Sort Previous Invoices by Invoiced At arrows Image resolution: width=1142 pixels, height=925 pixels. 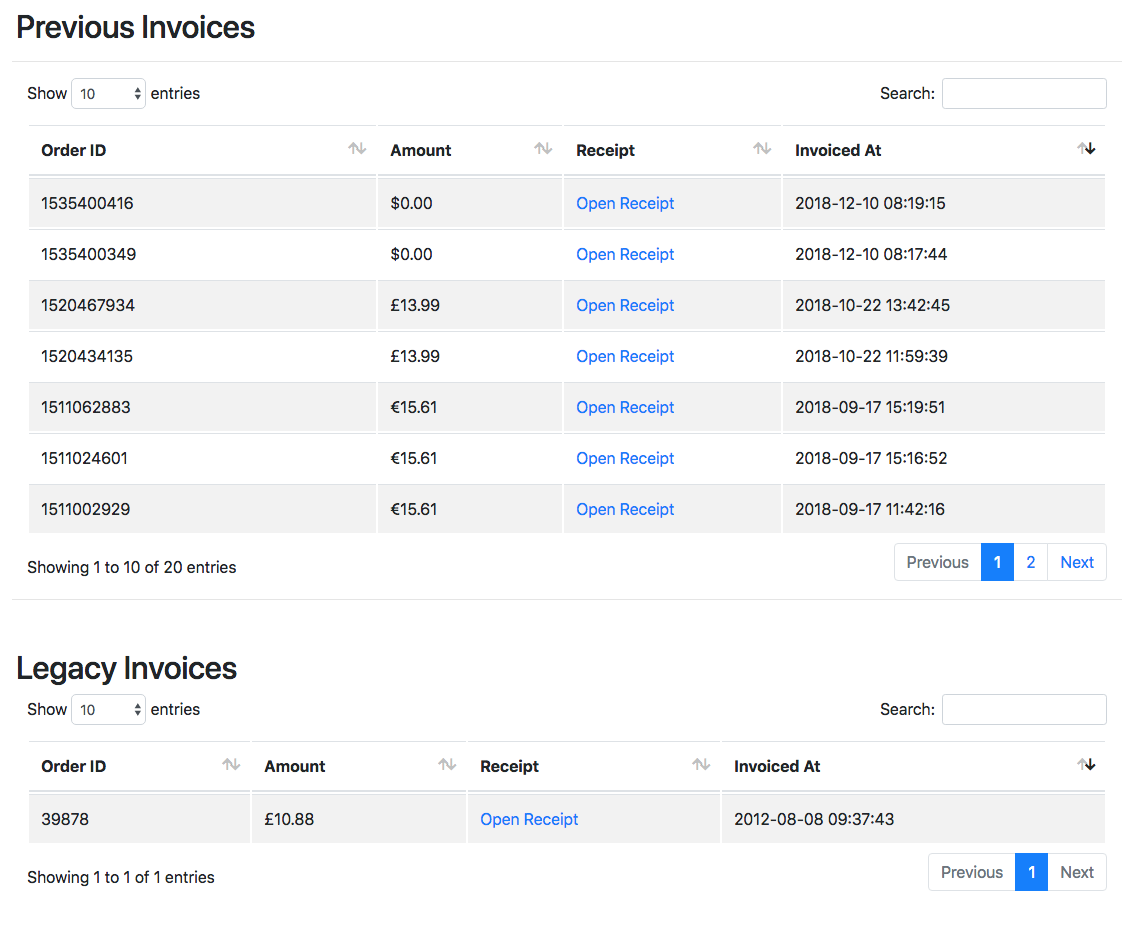(1086, 149)
